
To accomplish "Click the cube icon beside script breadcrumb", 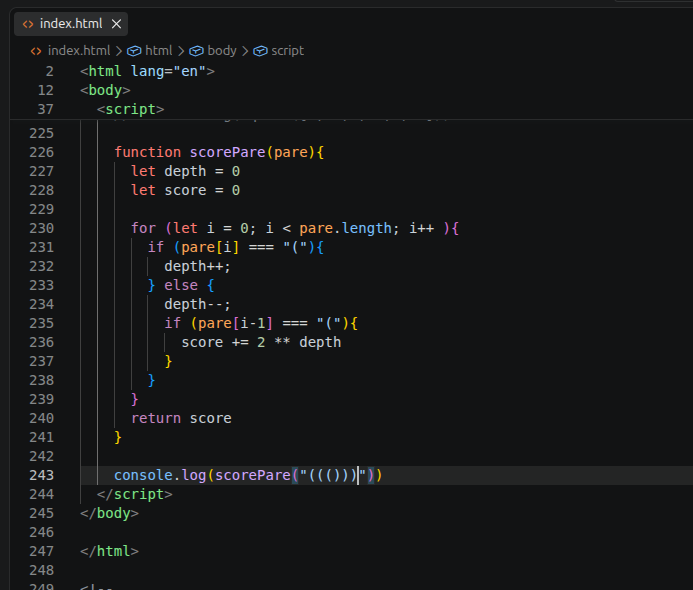I will (260, 51).
